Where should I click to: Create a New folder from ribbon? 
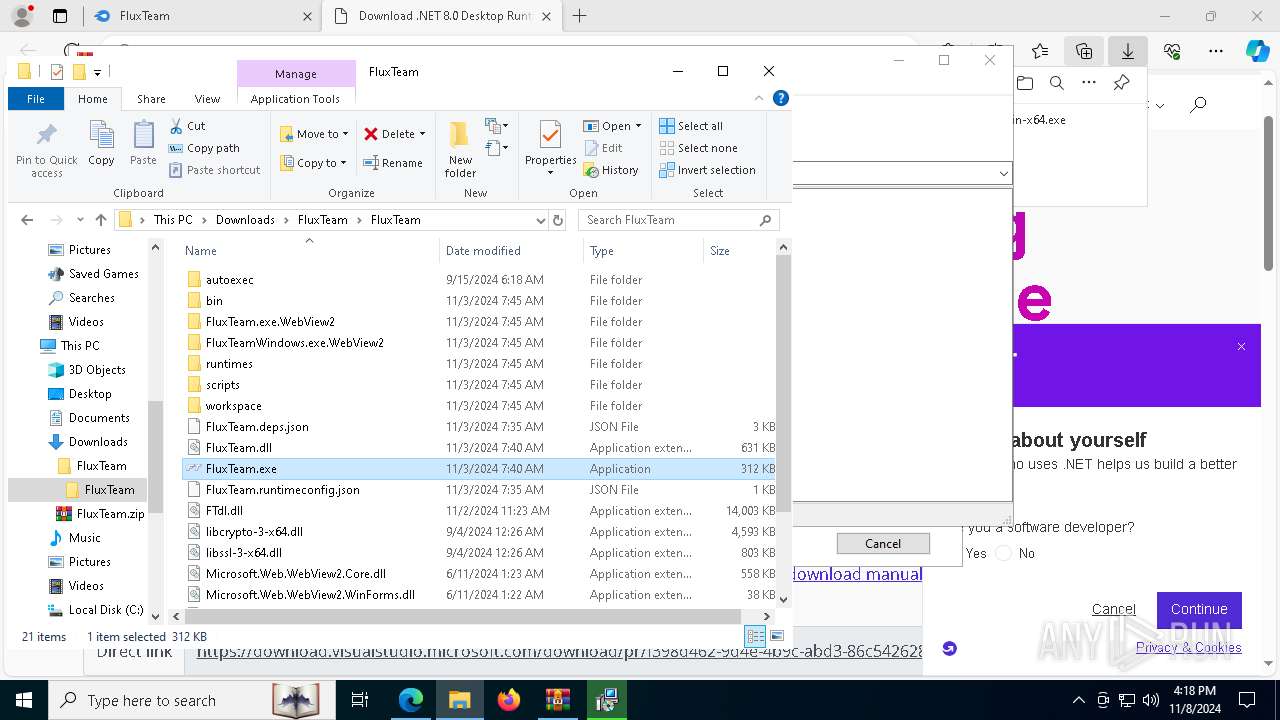(x=460, y=149)
